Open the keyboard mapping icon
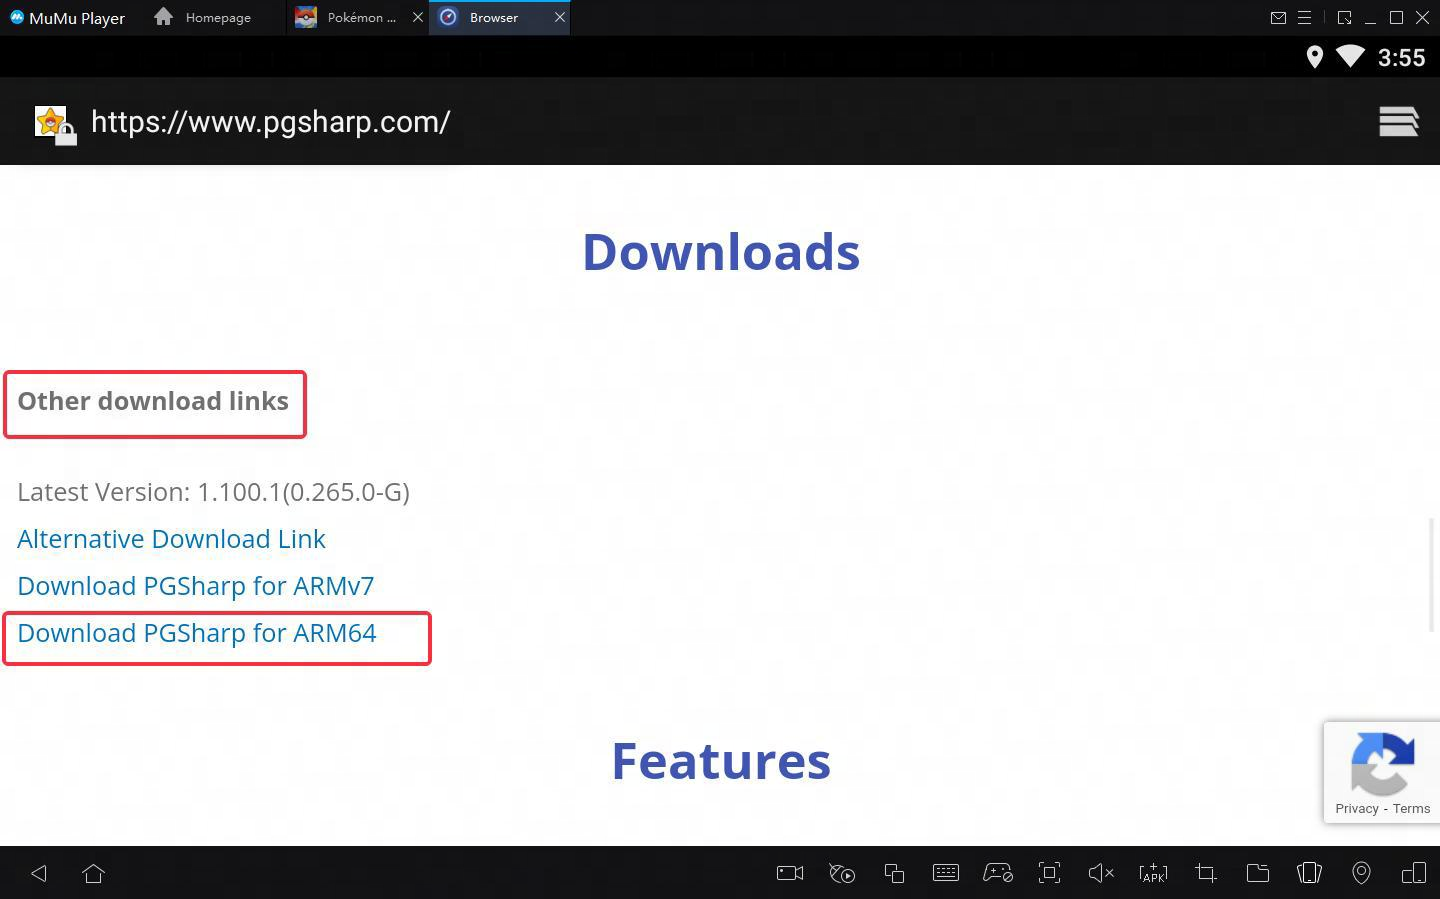Screen dimensions: 1440x899 tap(946, 873)
